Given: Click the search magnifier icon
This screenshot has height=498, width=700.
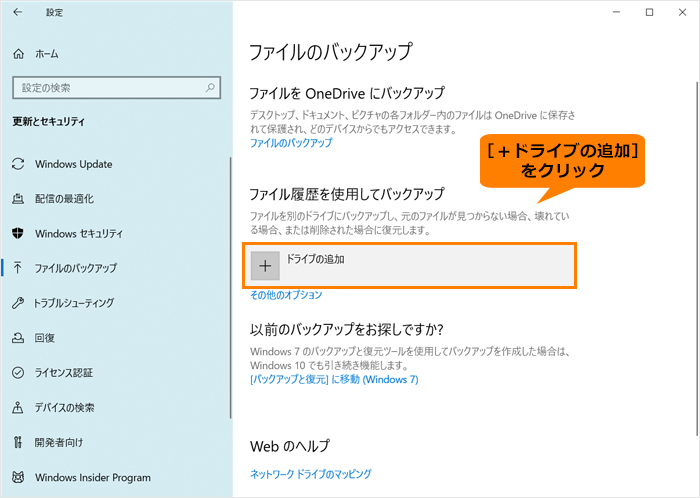Looking at the screenshot, I should 210,87.
